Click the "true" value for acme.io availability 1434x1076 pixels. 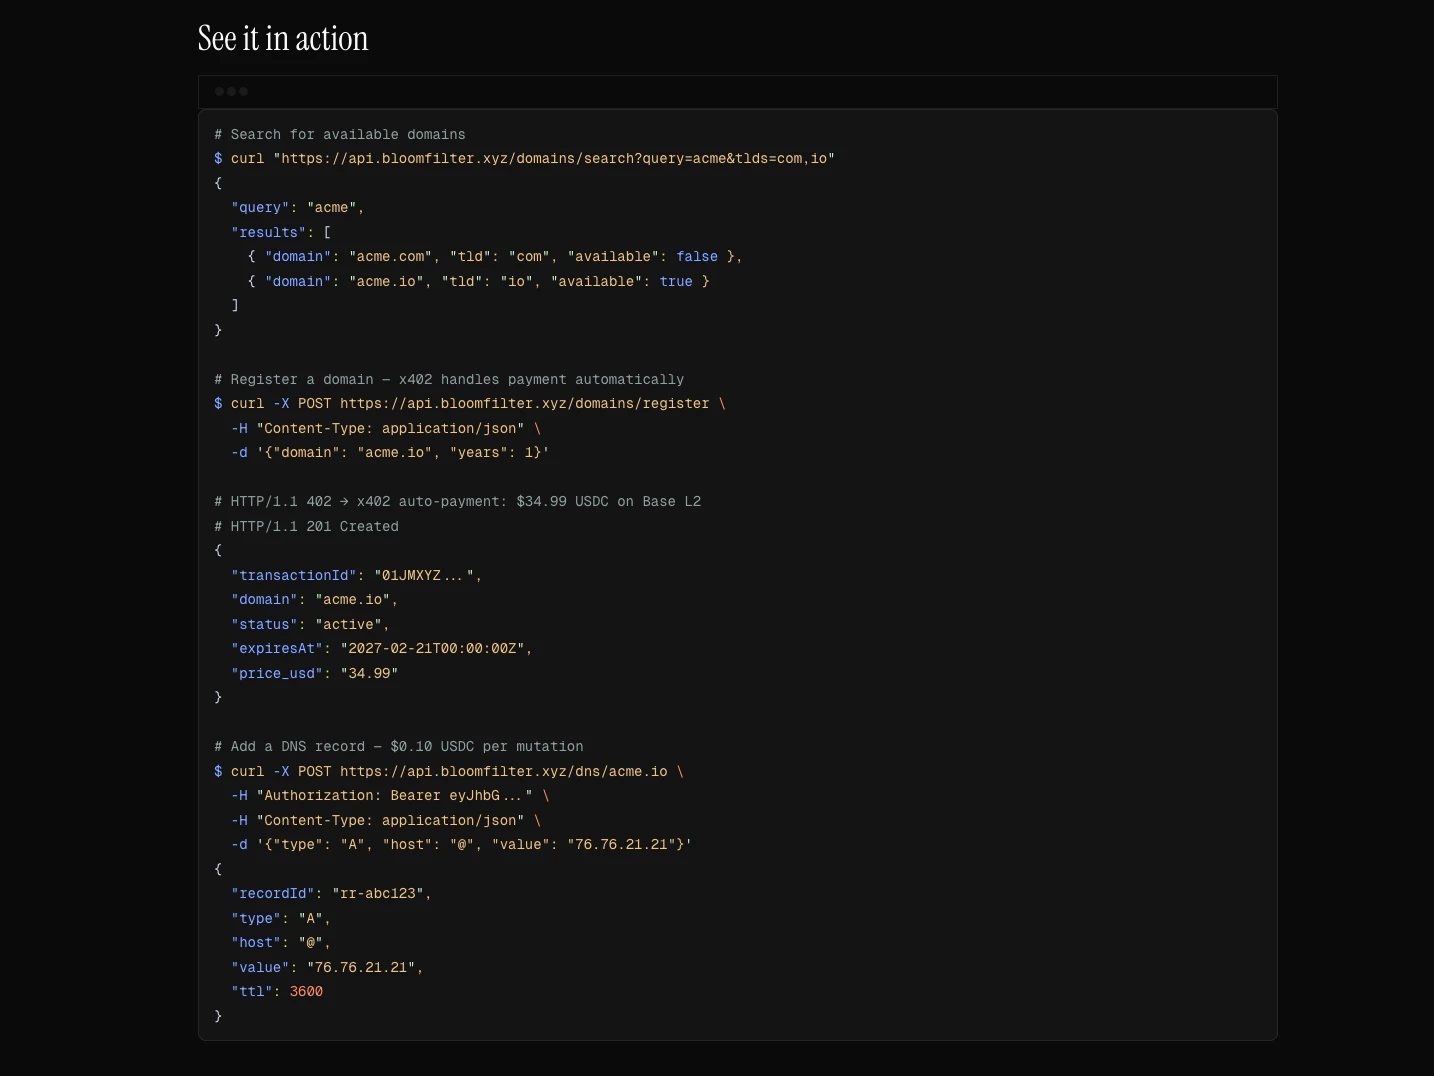(x=676, y=282)
